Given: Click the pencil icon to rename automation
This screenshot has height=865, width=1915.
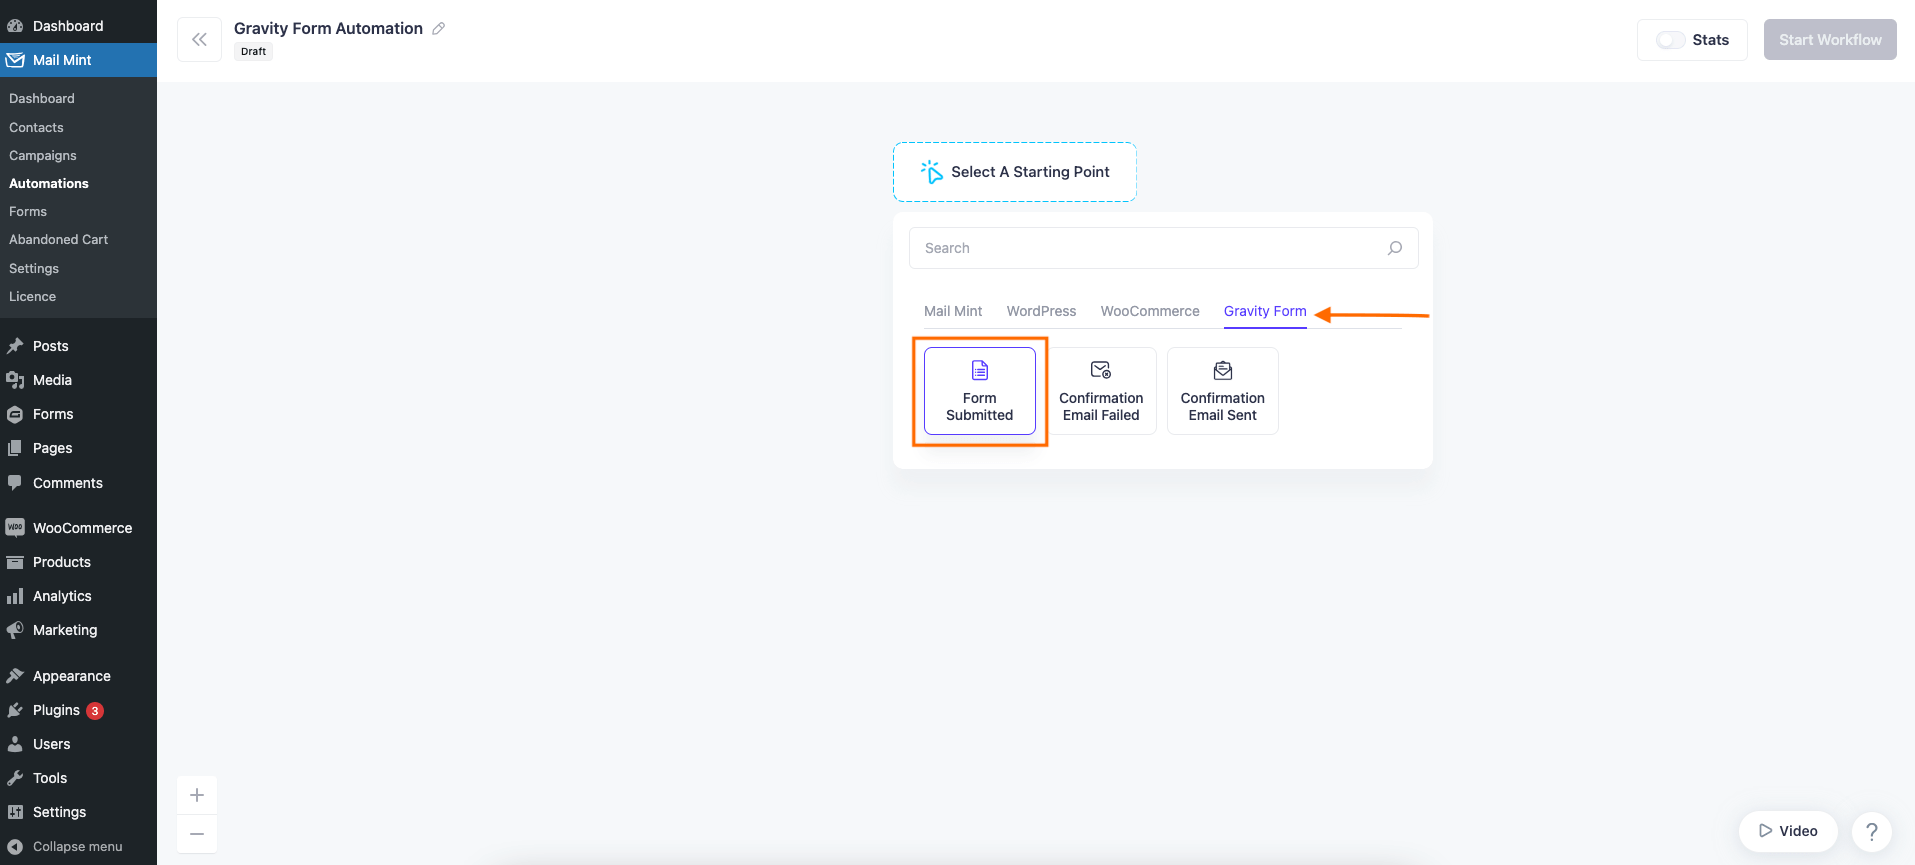Looking at the screenshot, I should coord(438,29).
